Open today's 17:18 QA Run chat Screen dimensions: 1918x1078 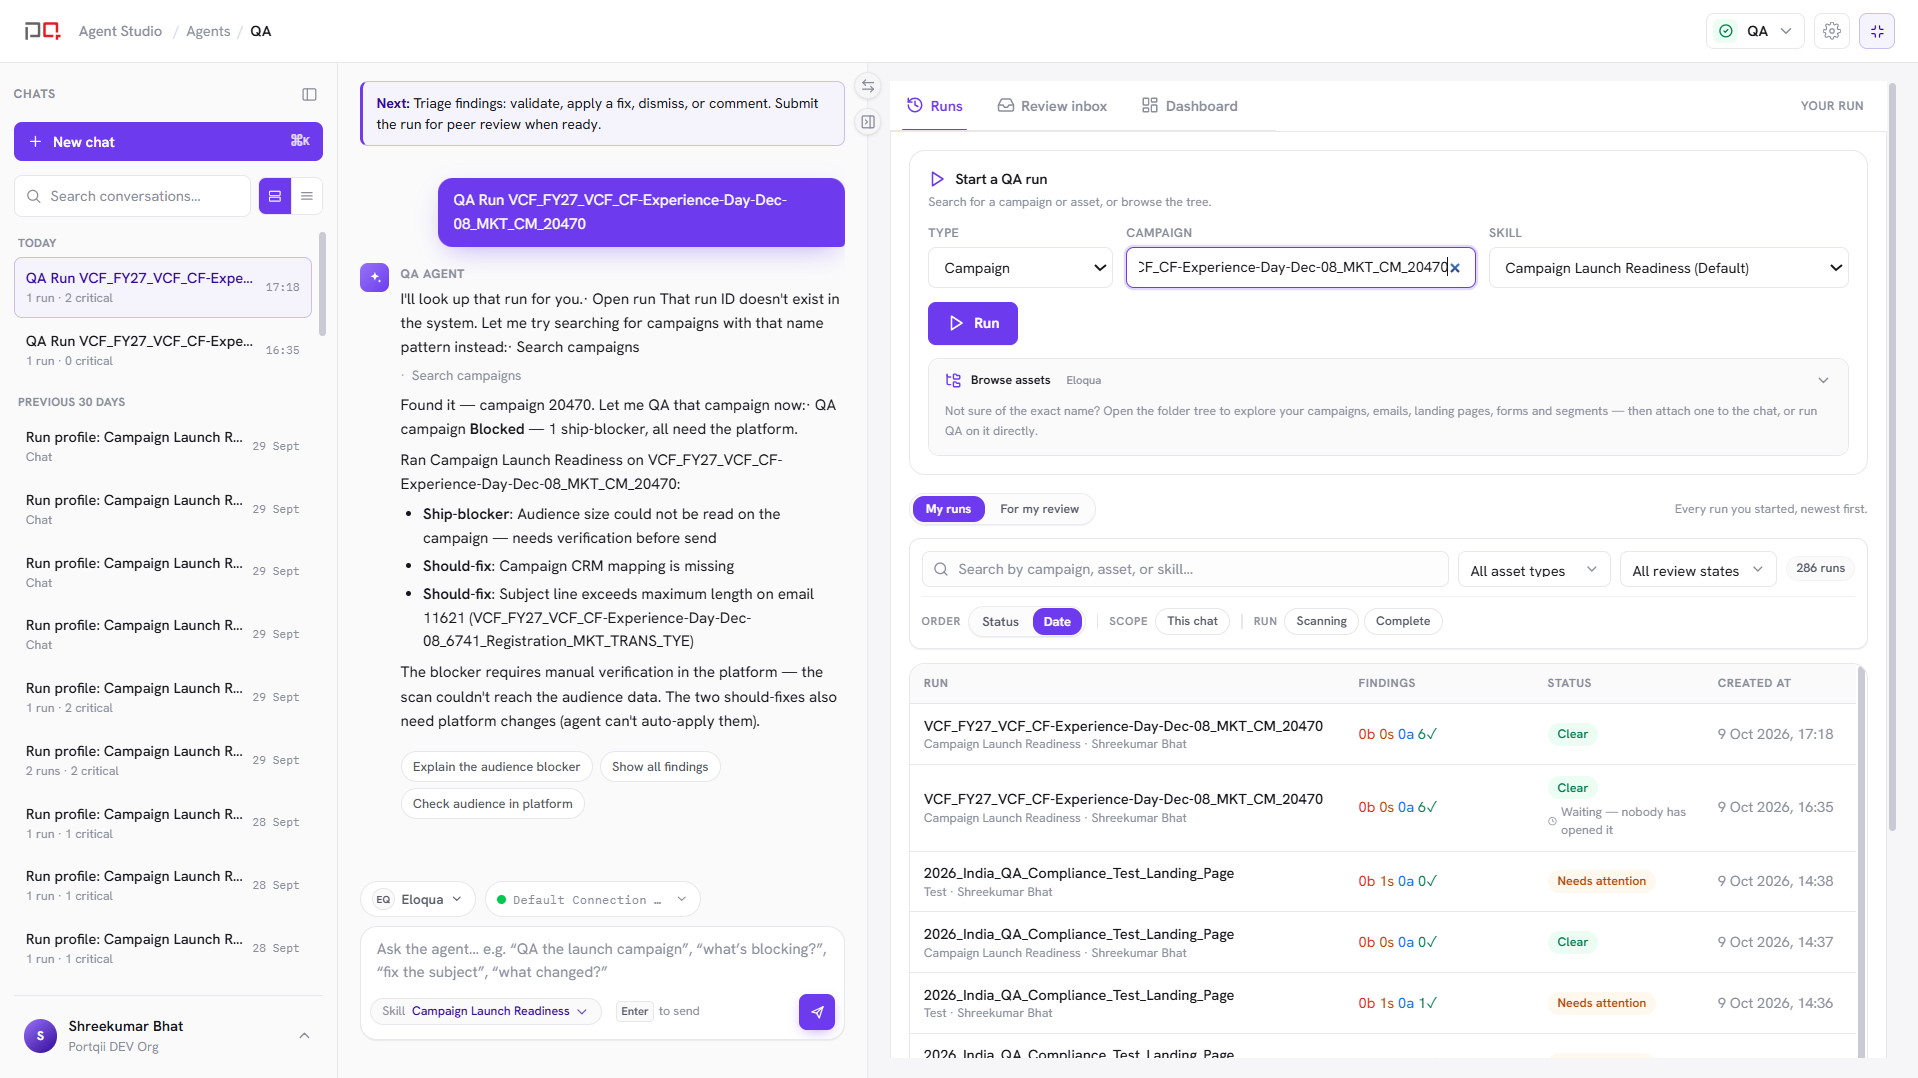(163, 287)
